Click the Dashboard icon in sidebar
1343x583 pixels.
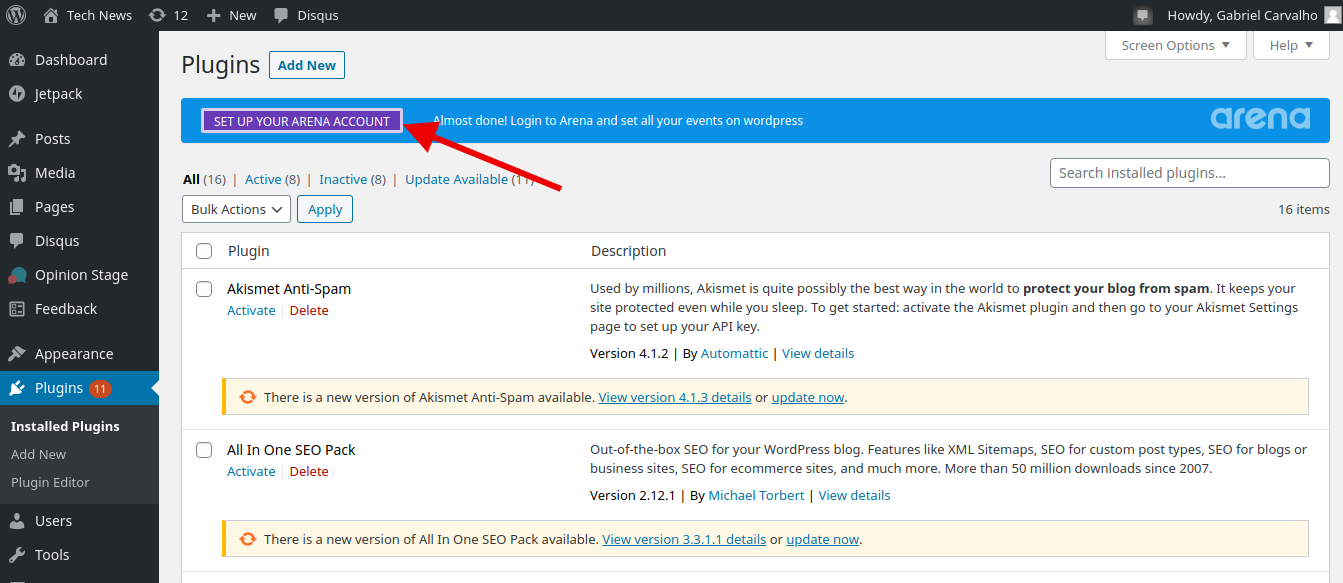pyautogui.click(x=17, y=60)
